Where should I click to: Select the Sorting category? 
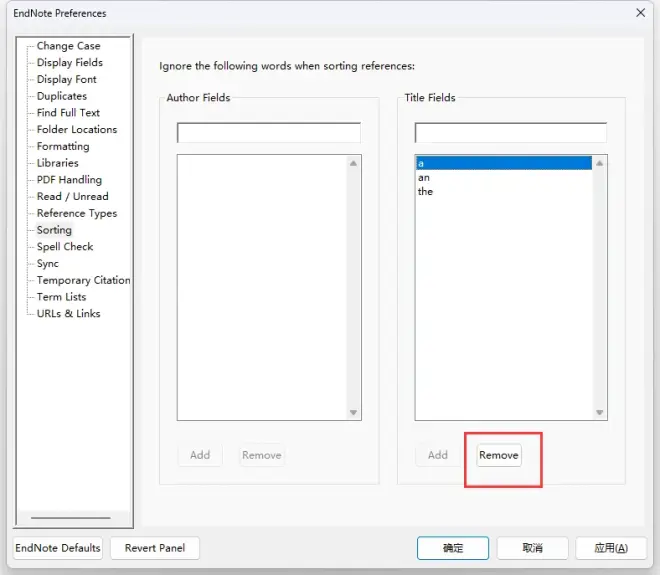tap(54, 230)
